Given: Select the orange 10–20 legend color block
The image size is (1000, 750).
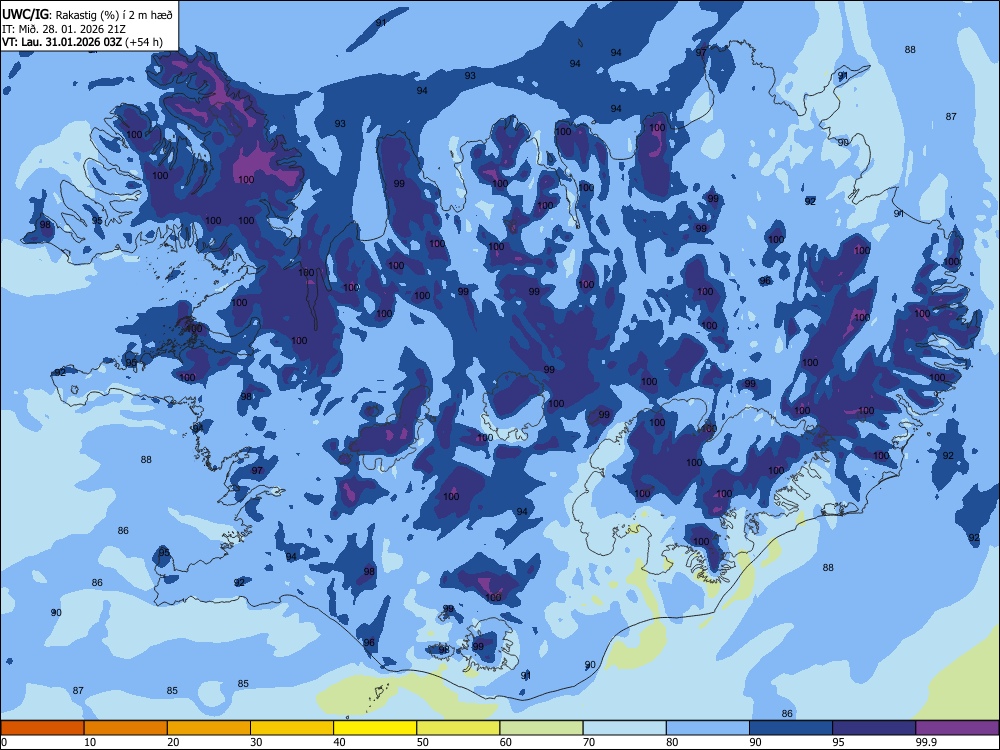Looking at the screenshot, I should point(126,728).
